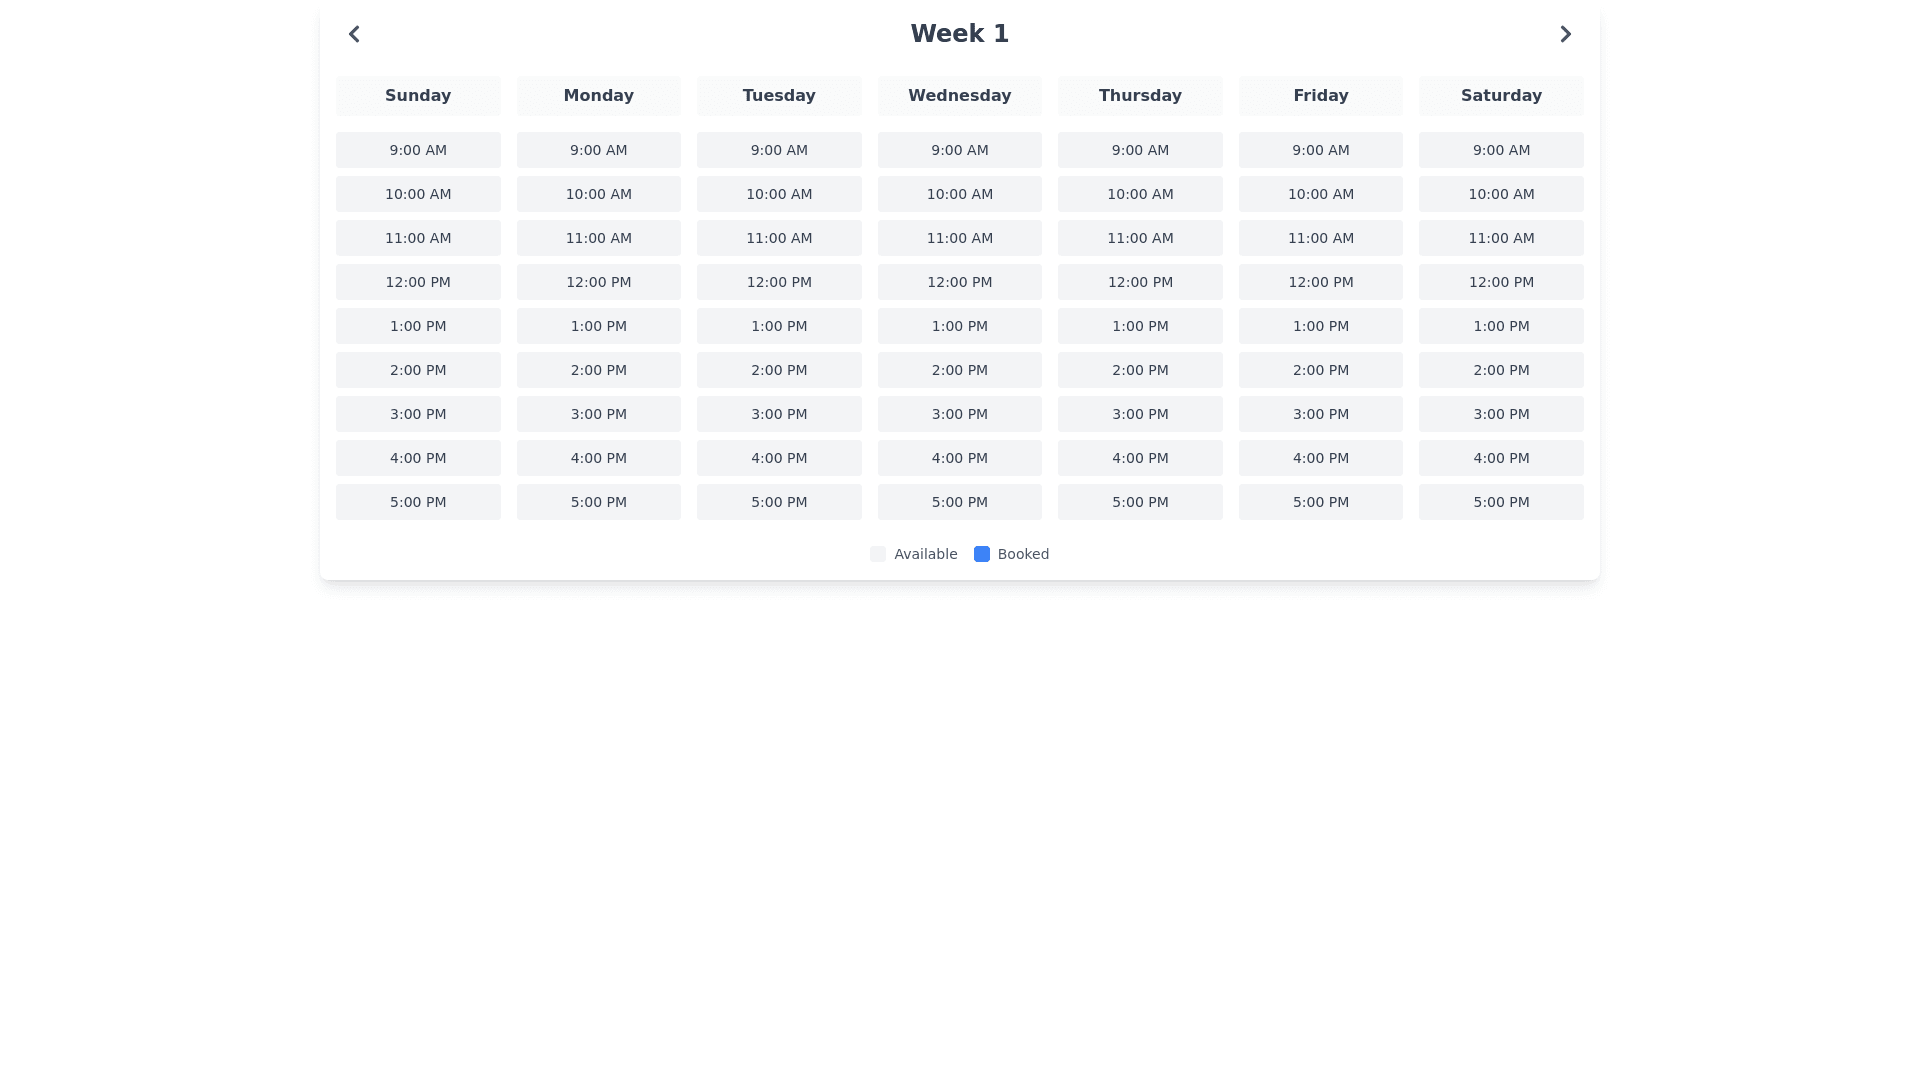Click the Saturday column header
This screenshot has height=1080, width=1920.
click(x=1501, y=96)
